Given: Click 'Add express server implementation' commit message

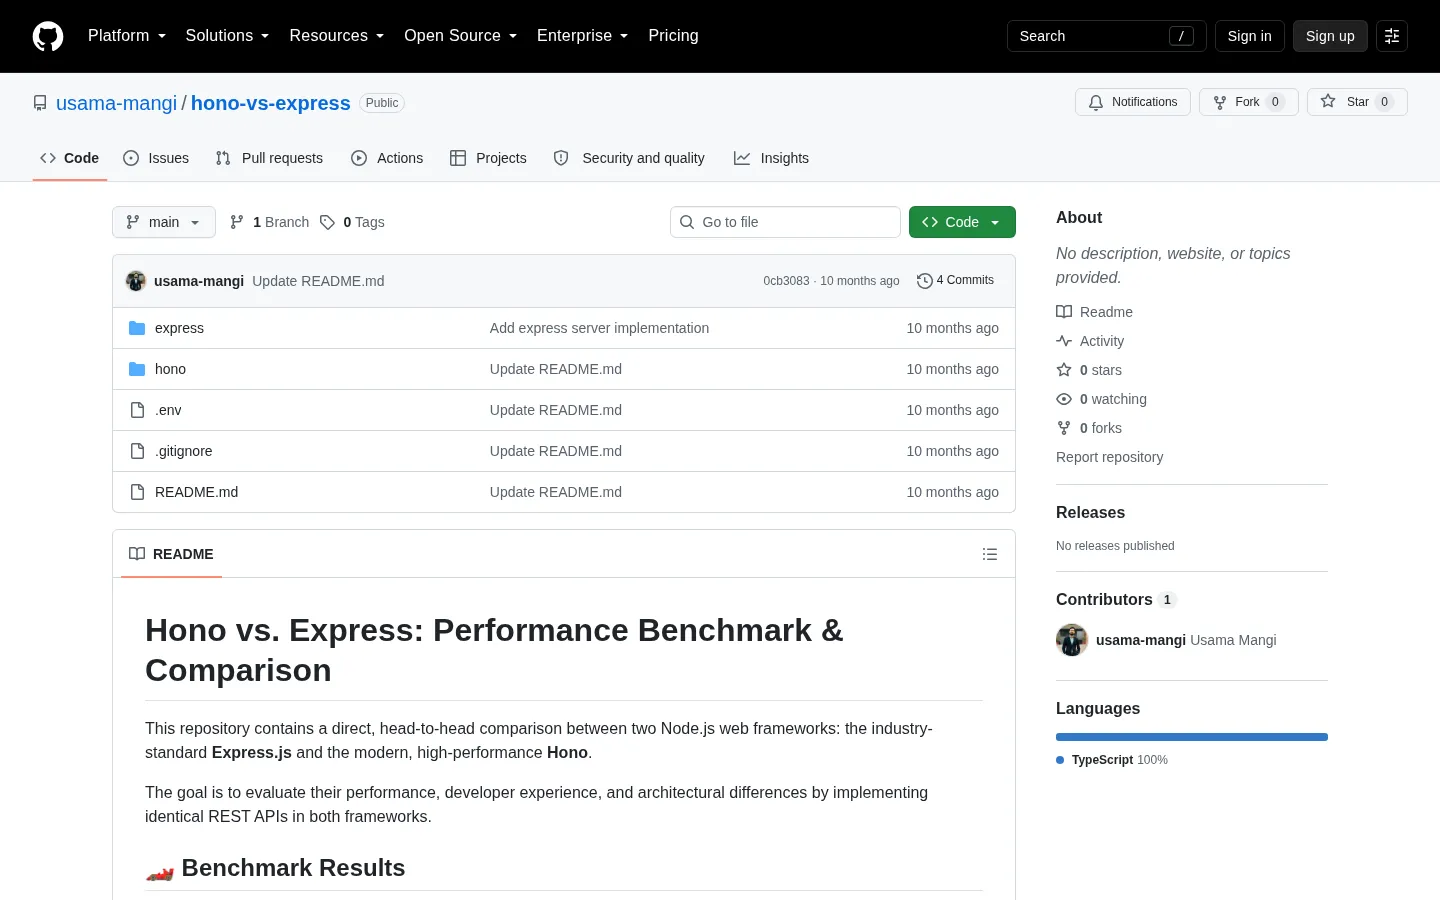Looking at the screenshot, I should (599, 328).
